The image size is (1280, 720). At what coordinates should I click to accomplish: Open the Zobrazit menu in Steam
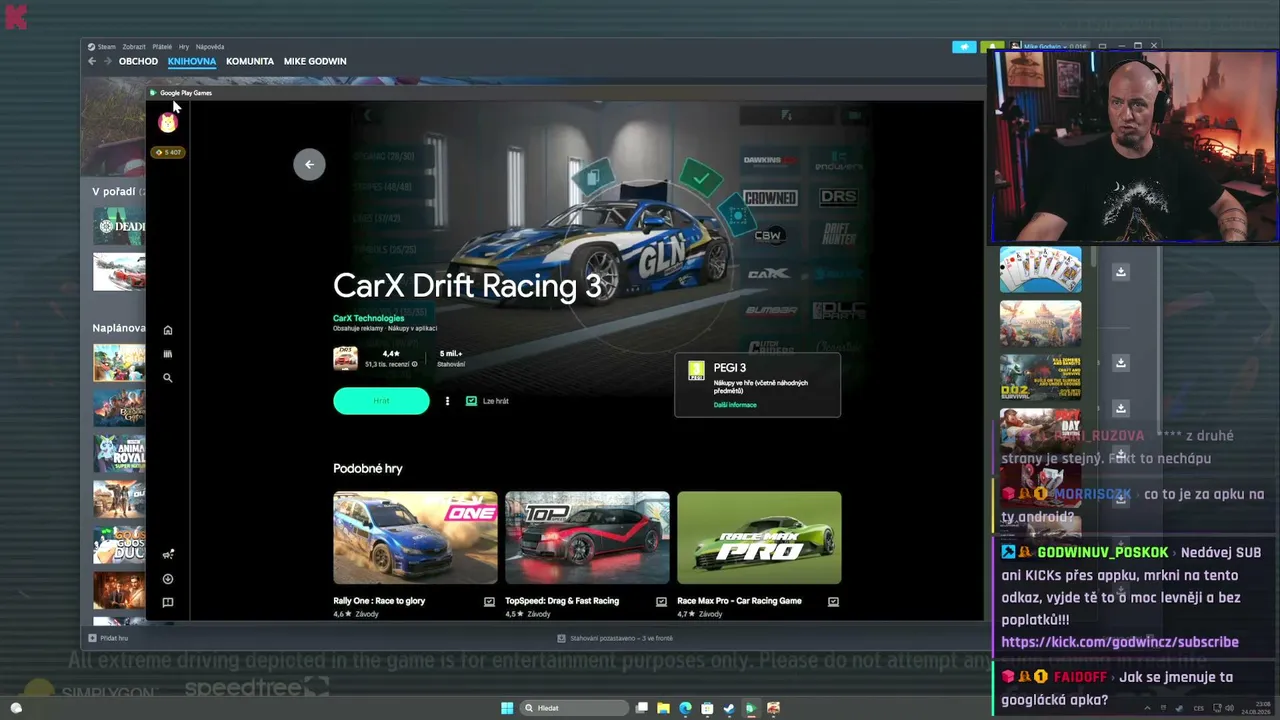pos(134,47)
